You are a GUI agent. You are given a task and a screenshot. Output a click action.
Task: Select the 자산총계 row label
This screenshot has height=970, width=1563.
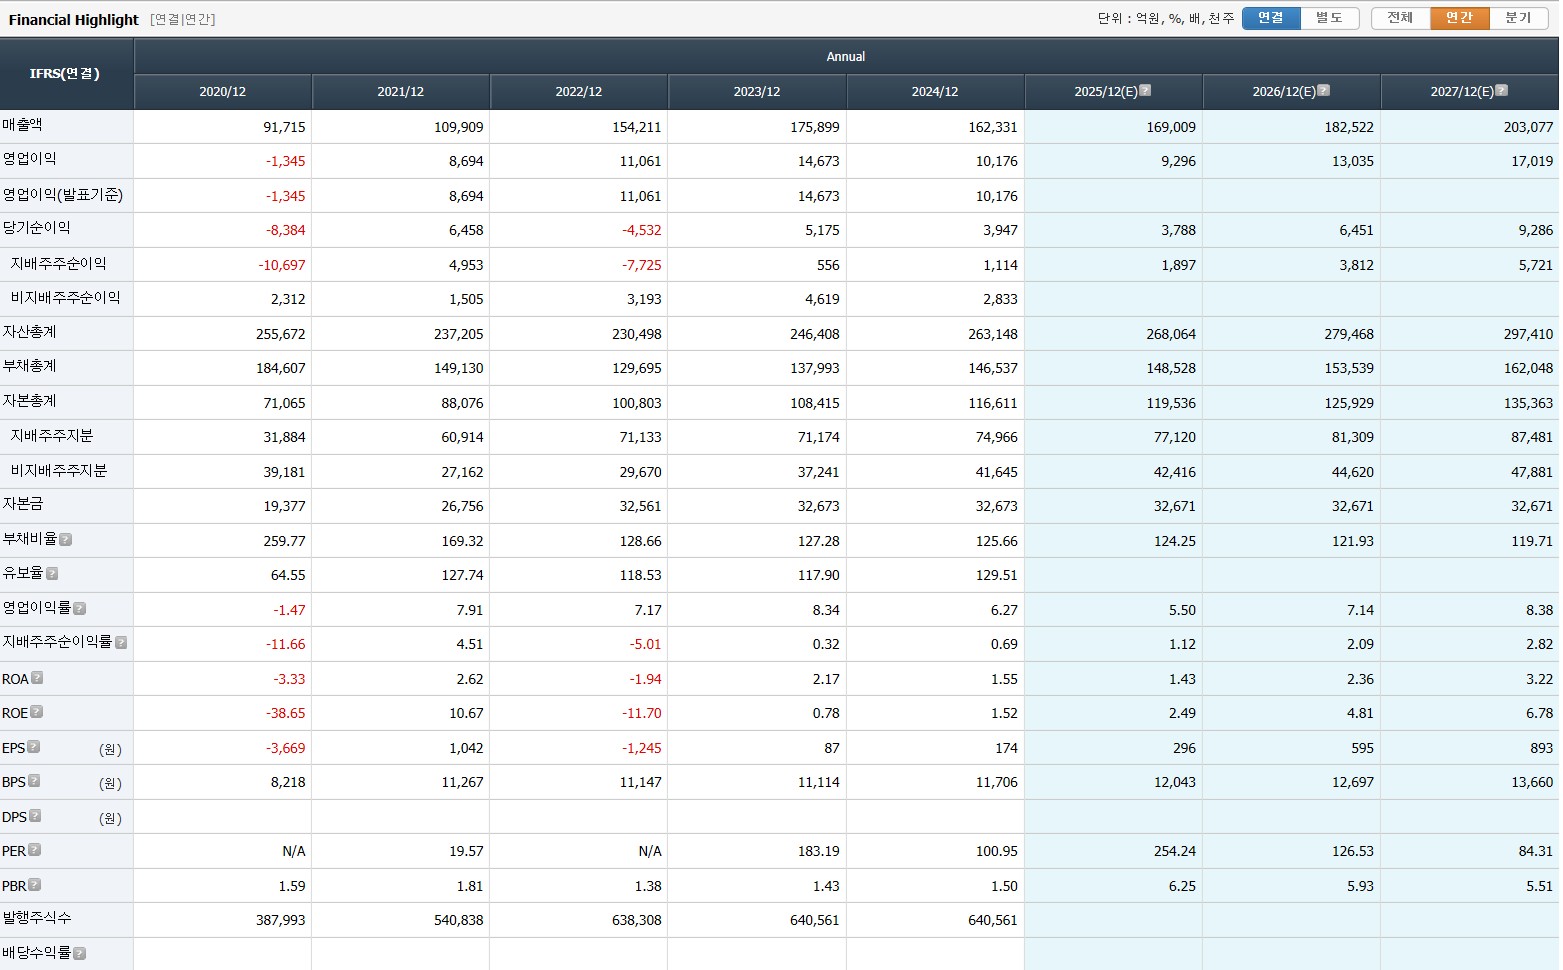tap(29, 332)
